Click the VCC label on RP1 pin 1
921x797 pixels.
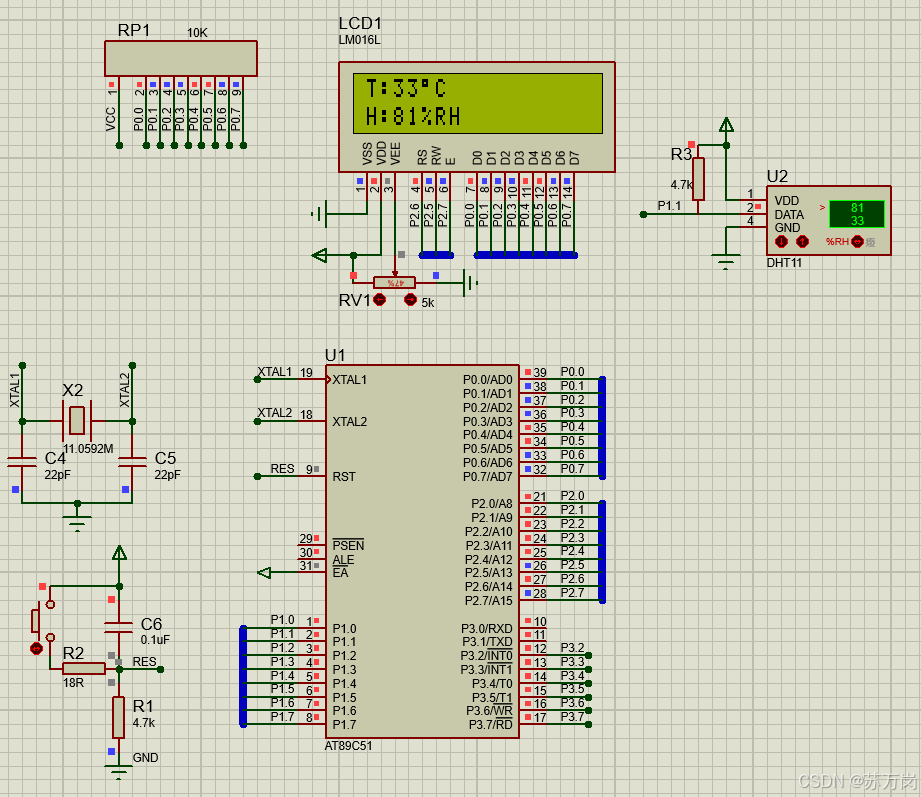[110, 119]
